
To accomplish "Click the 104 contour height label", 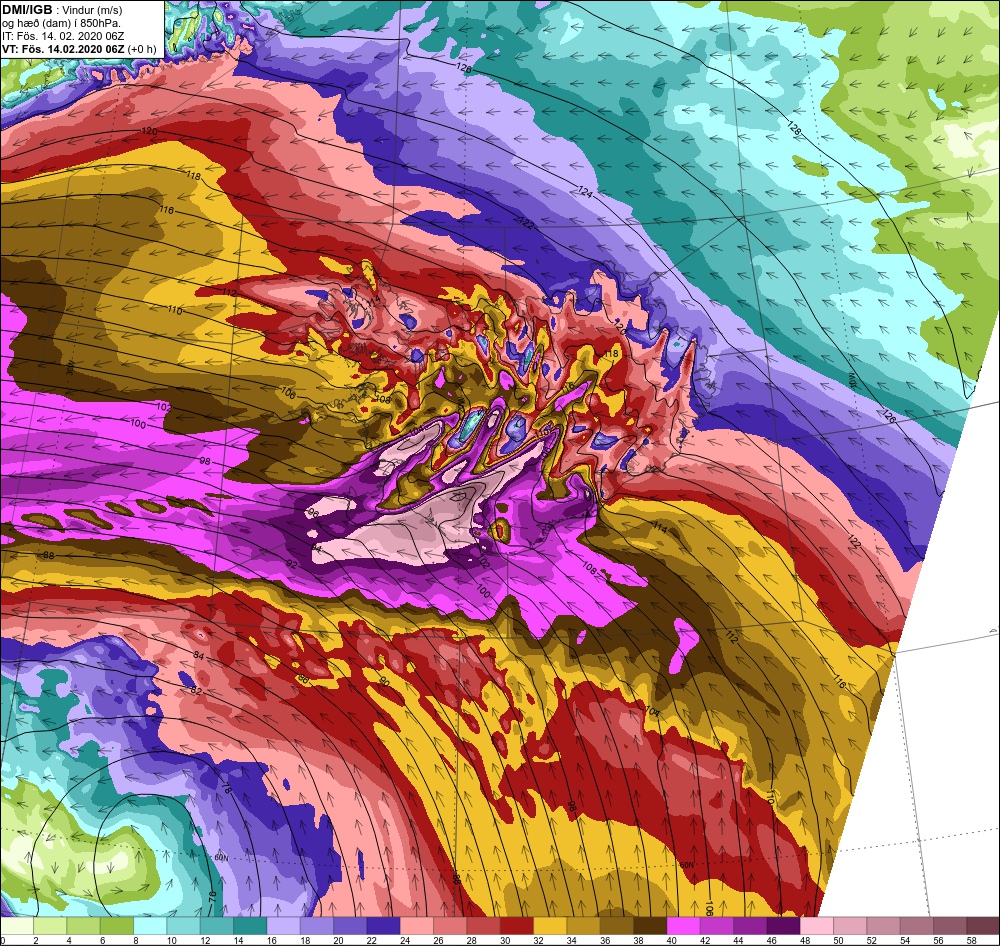I will 652,711.
